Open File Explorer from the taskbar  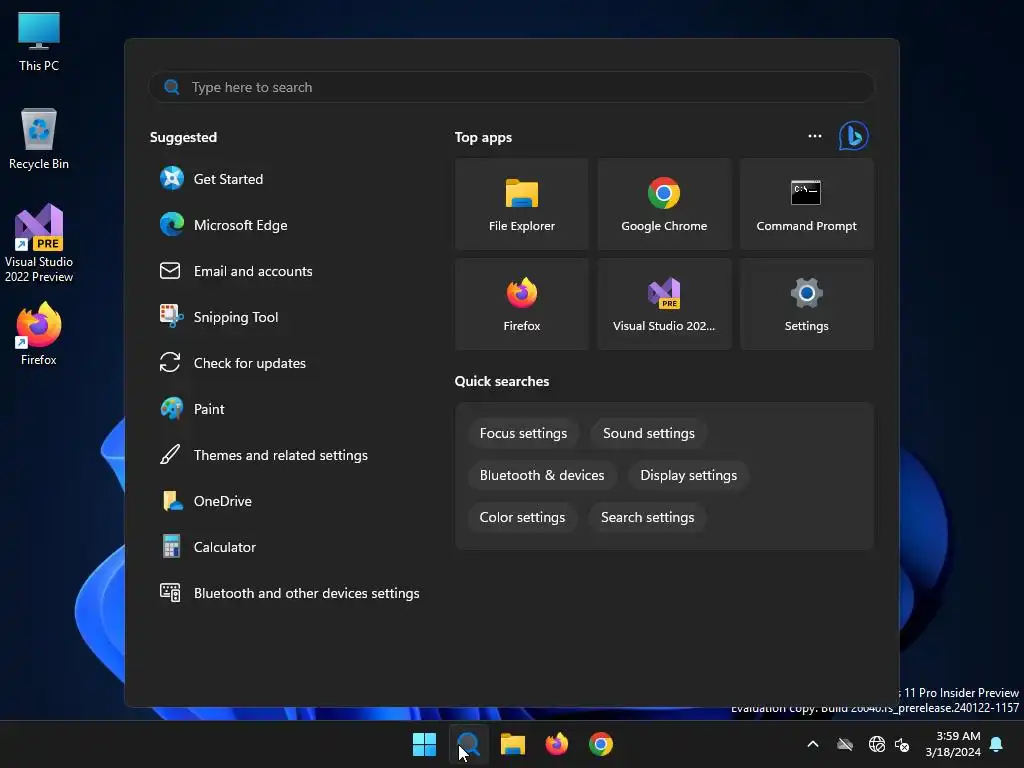tap(513, 744)
